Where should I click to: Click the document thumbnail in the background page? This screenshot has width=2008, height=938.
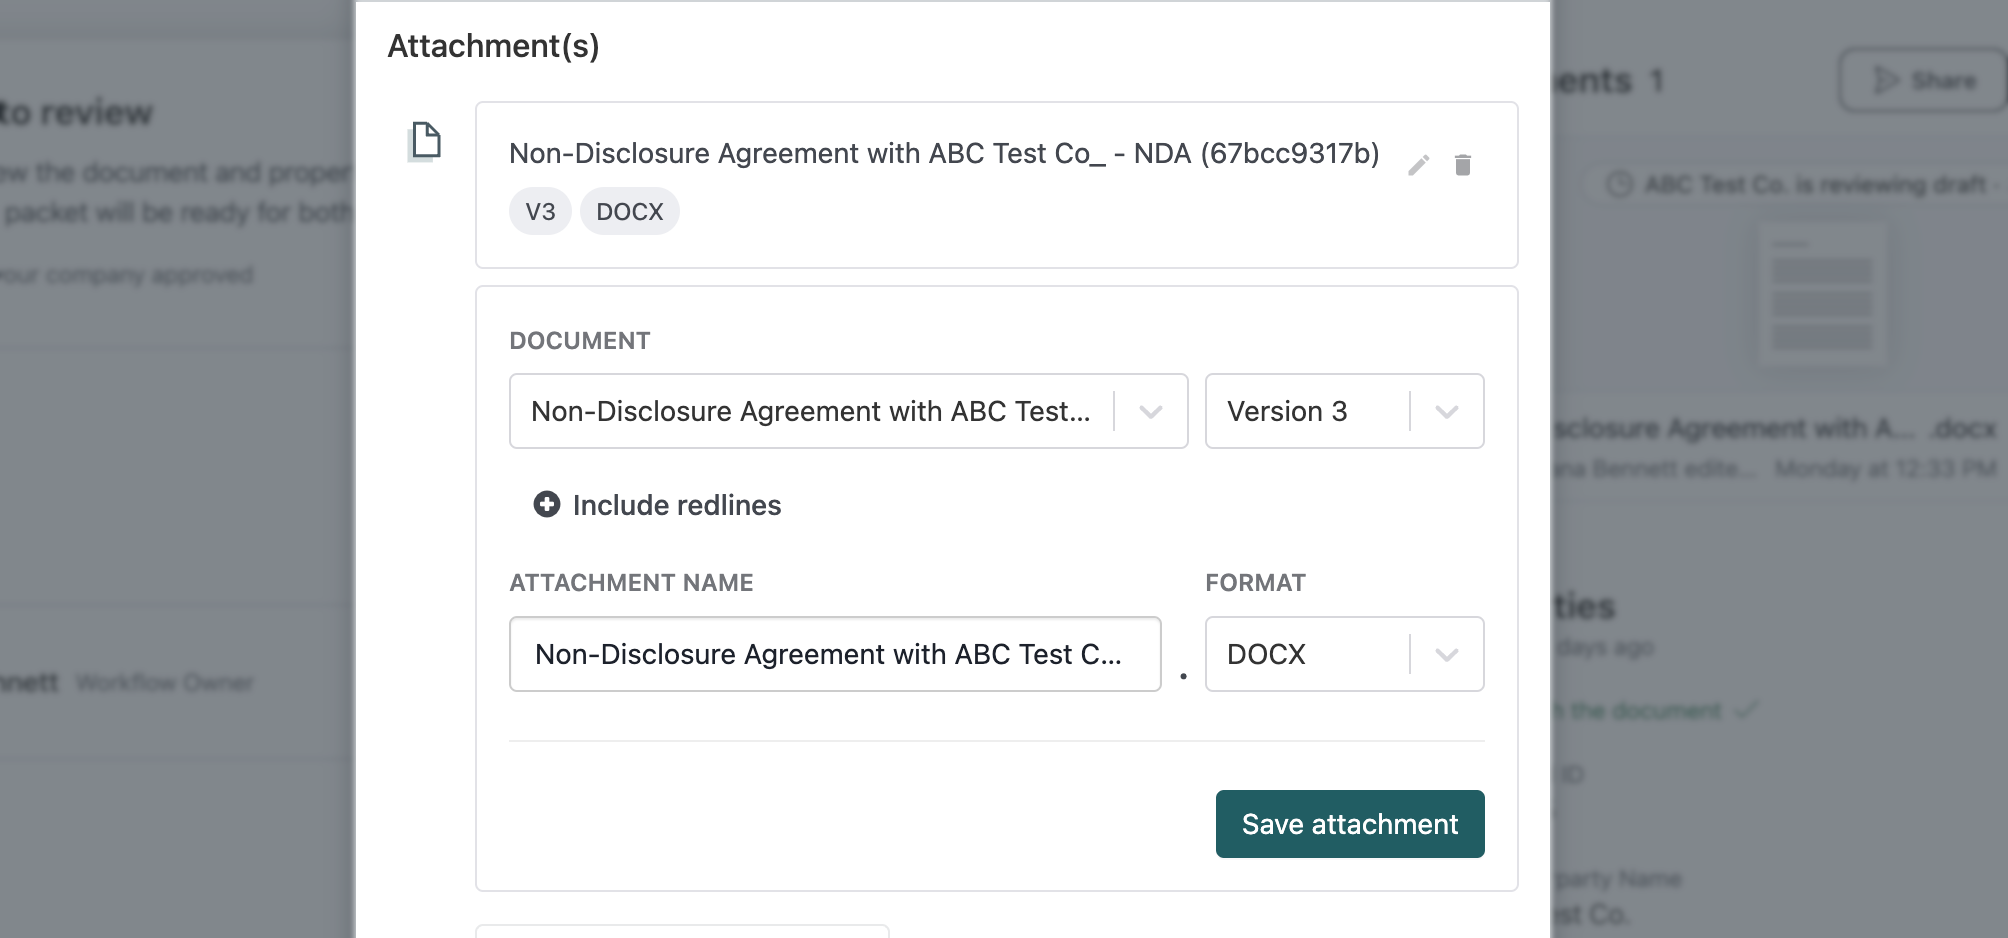pos(1822,295)
